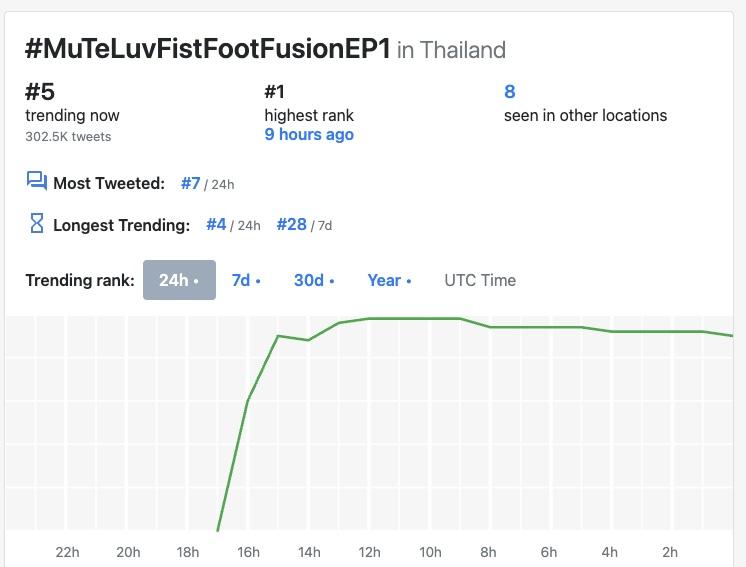Click the Most Tweeted #7 rank link
Screen dimensions: 746x567
(x=191, y=183)
